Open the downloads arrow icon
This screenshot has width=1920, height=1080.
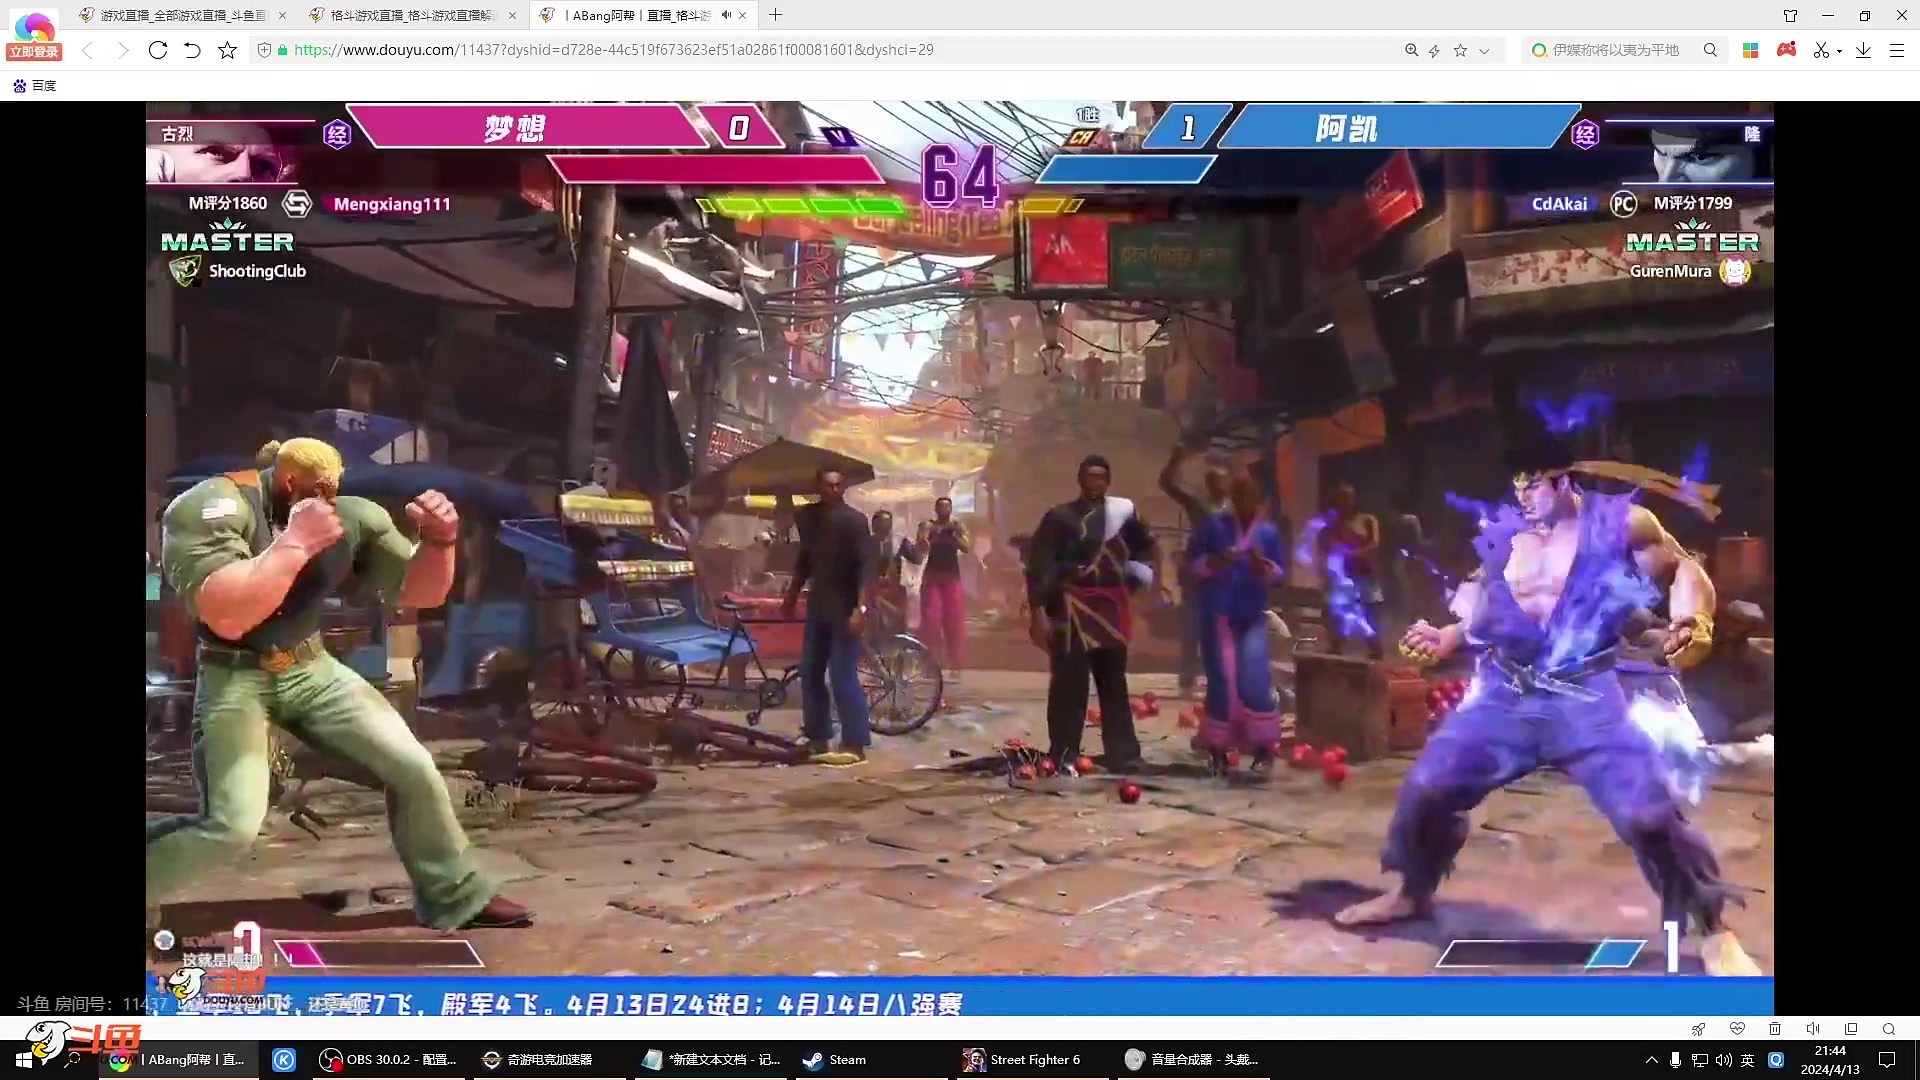point(1863,50)
